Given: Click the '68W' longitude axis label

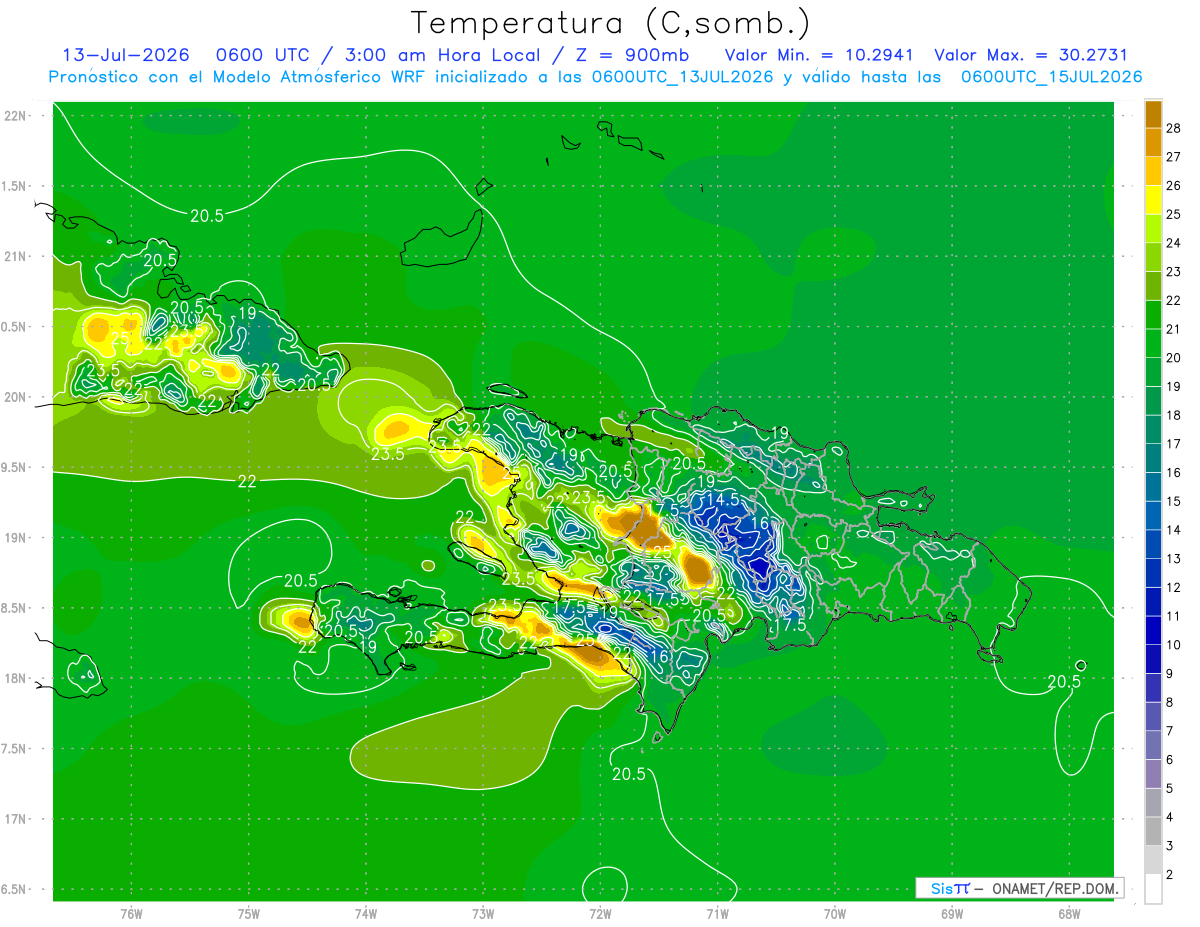Looking at the screenshot, I should coord(1069,914).
